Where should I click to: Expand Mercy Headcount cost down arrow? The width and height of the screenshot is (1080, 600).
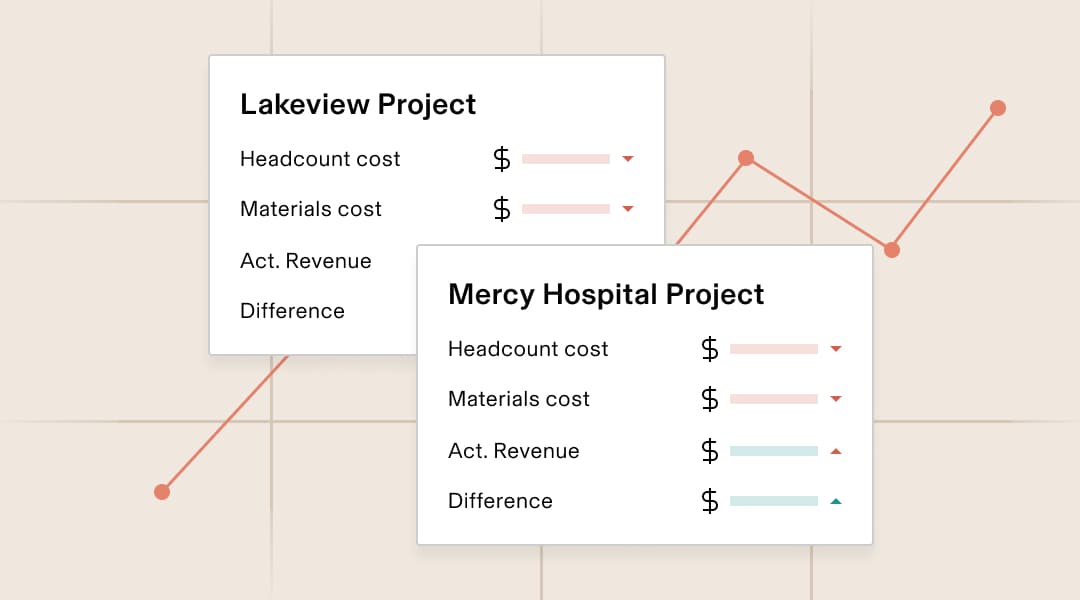click(837, 349)
